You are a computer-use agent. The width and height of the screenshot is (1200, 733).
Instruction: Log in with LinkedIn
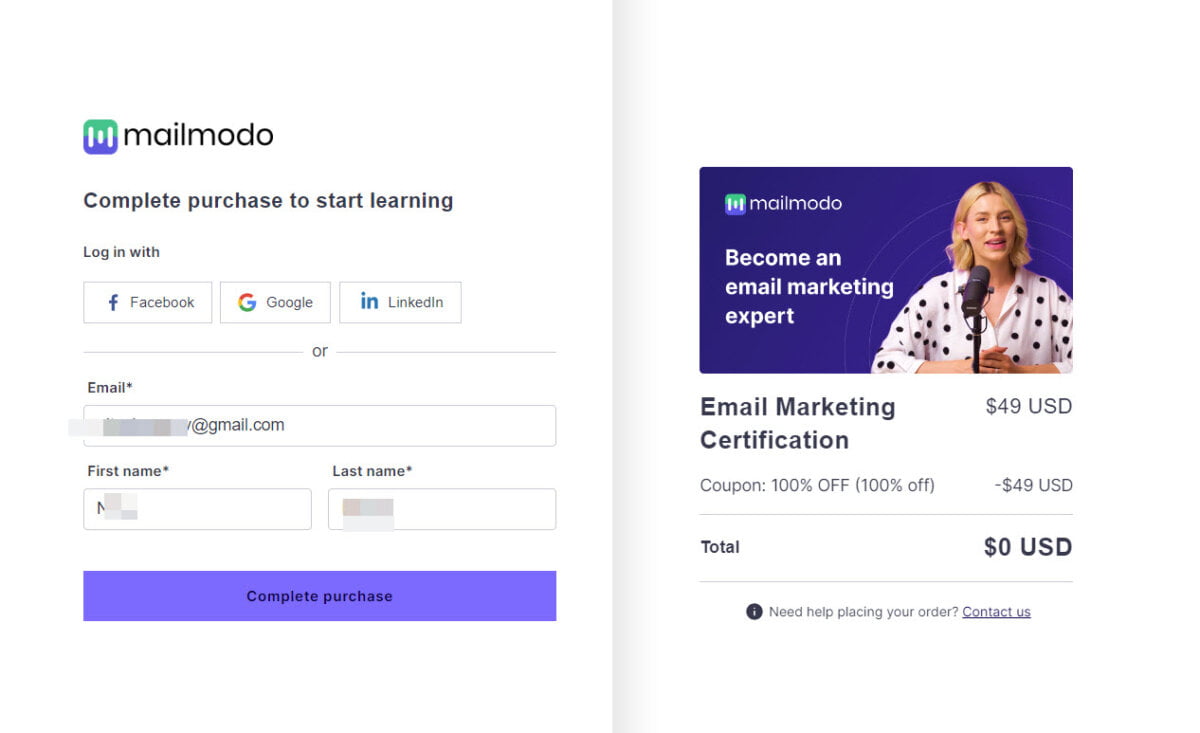(400, 302)
